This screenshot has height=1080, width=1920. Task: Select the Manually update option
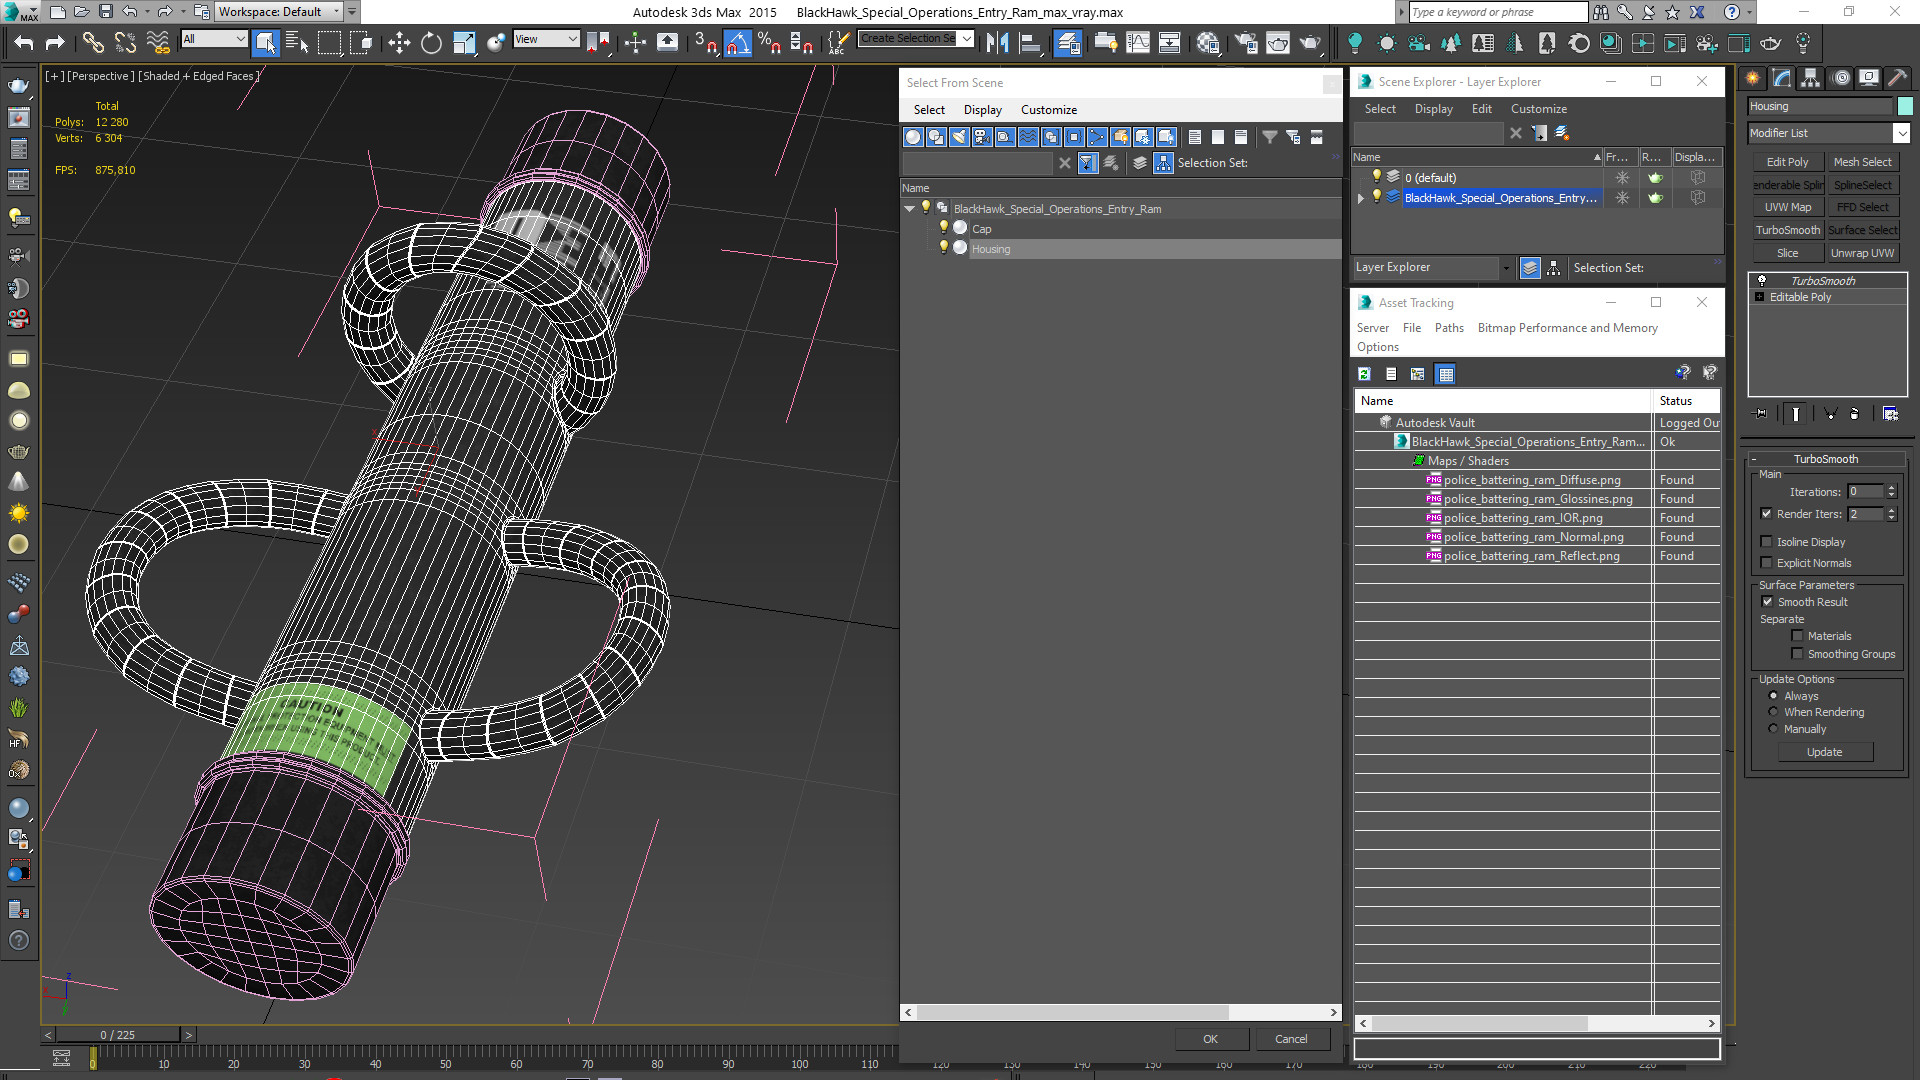[x=1773, y=729]
